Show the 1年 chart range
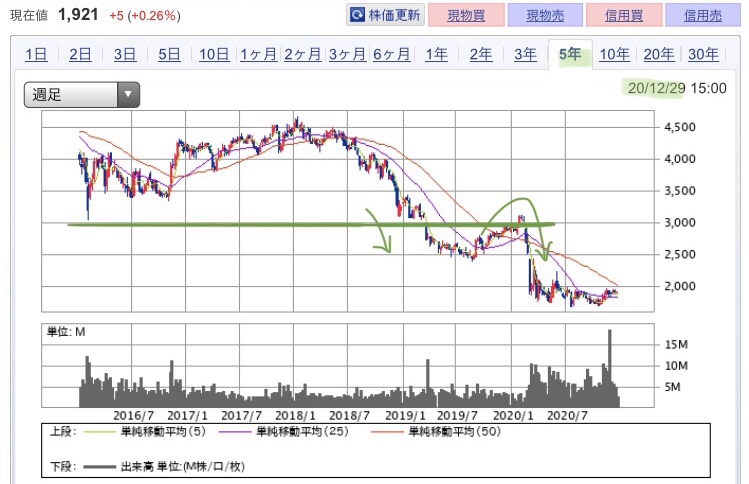 click(437, 54)
